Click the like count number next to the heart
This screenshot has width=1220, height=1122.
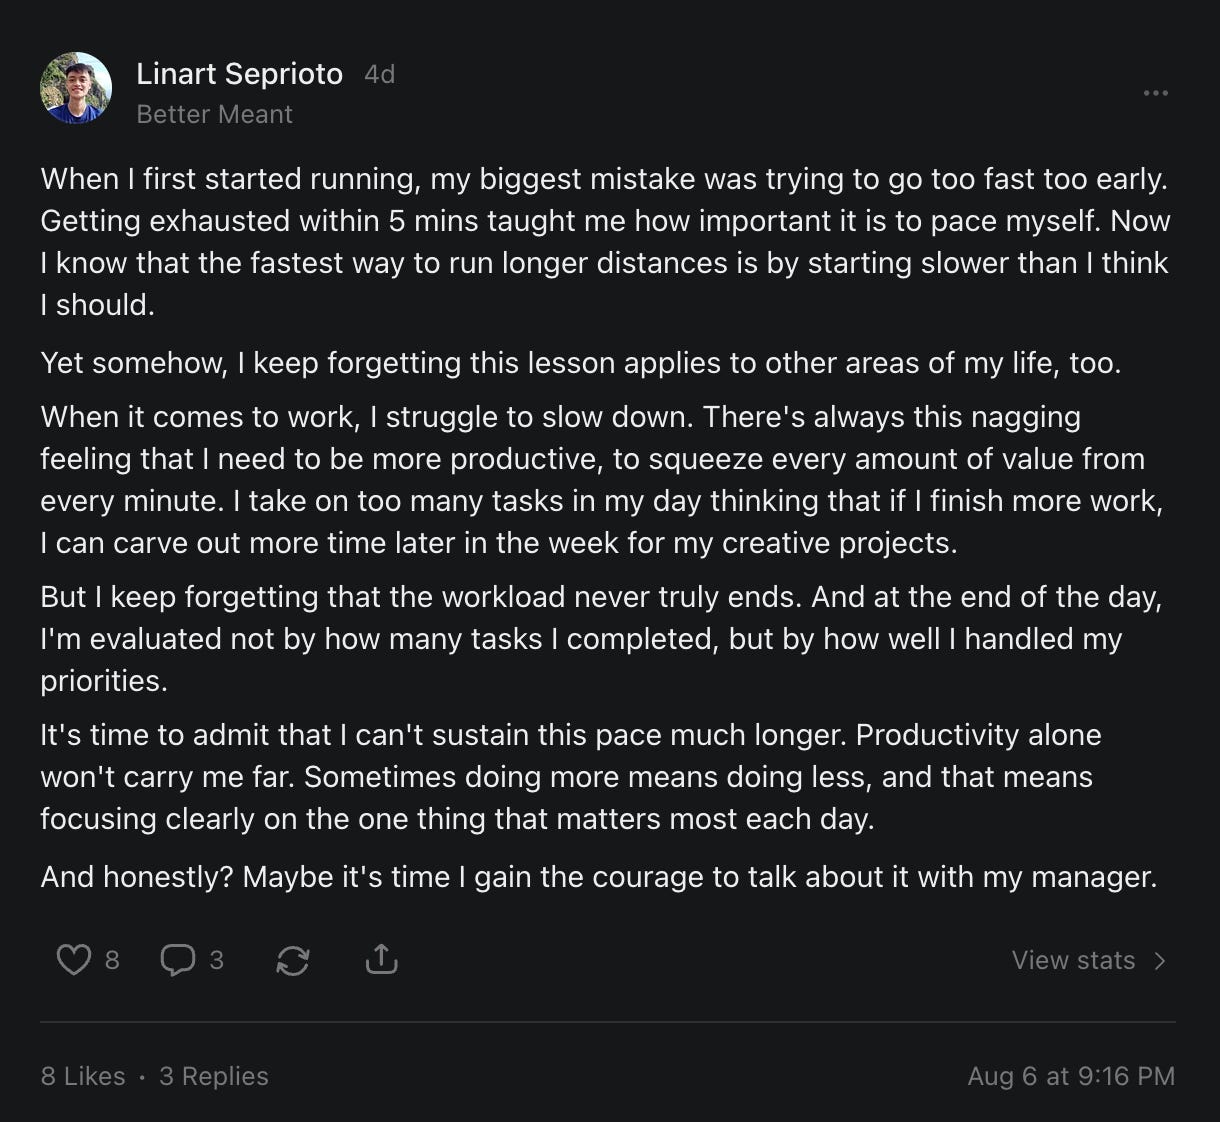click(x=112, y=960)
